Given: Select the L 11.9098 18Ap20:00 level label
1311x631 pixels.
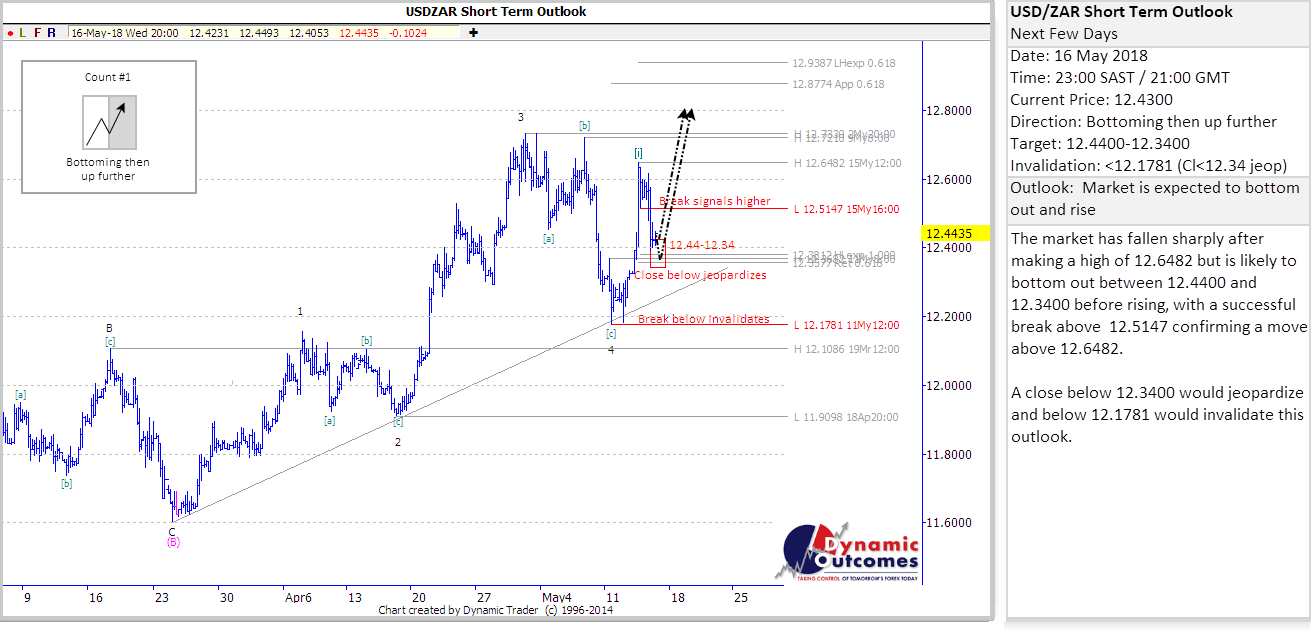Looking at the screenshot, I should 846,417.
